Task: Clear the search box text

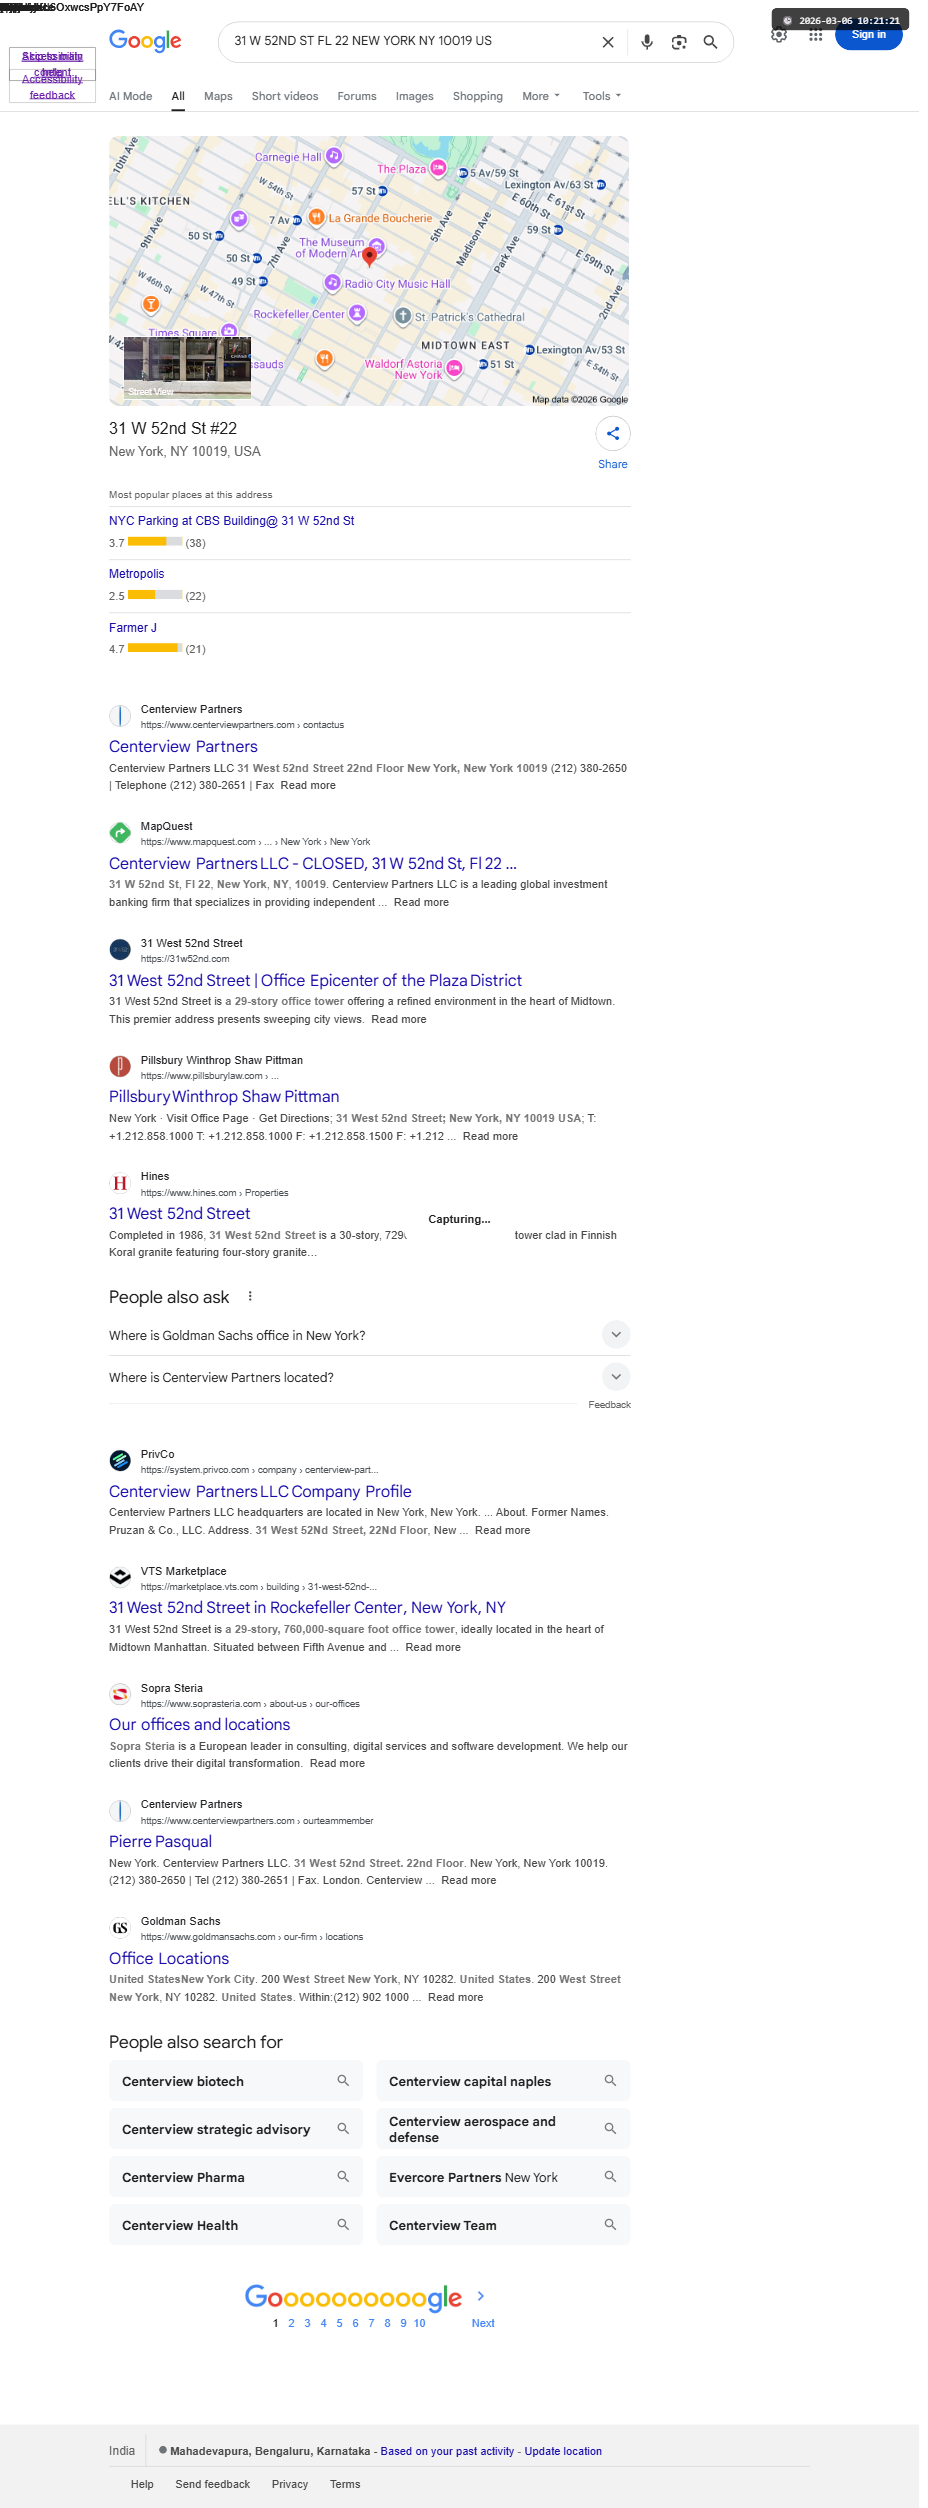Action: coord(607,42)
